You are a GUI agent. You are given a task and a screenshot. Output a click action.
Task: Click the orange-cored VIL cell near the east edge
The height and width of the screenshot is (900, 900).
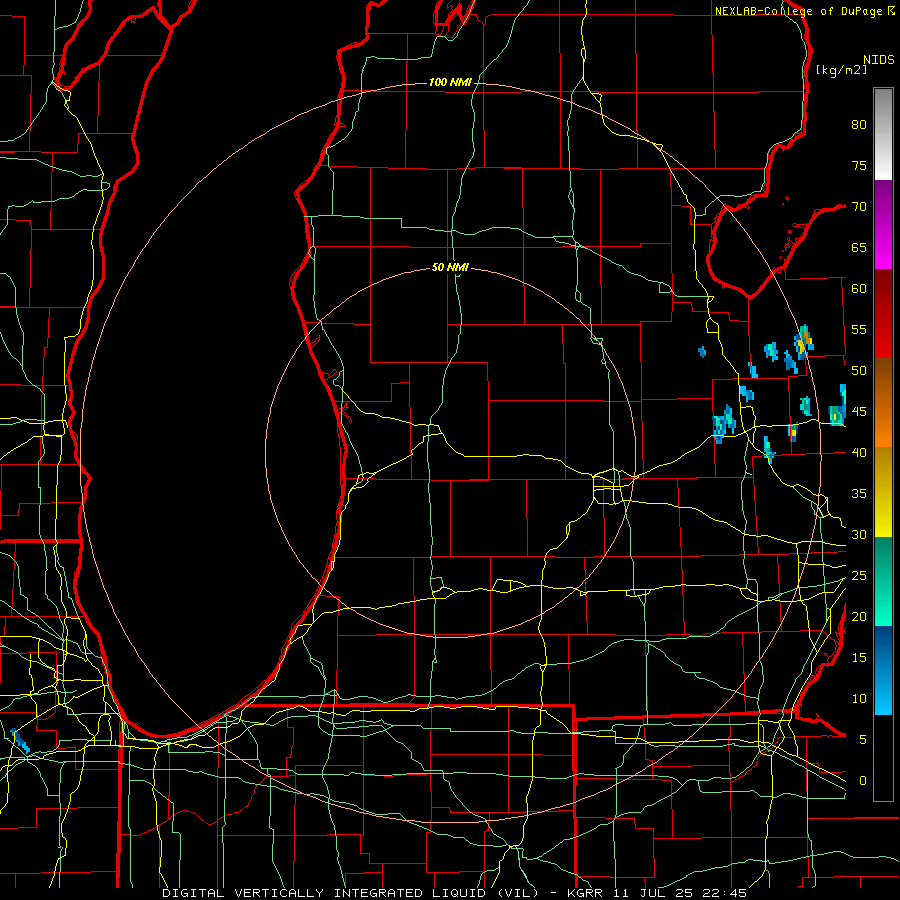pos(804,341)
